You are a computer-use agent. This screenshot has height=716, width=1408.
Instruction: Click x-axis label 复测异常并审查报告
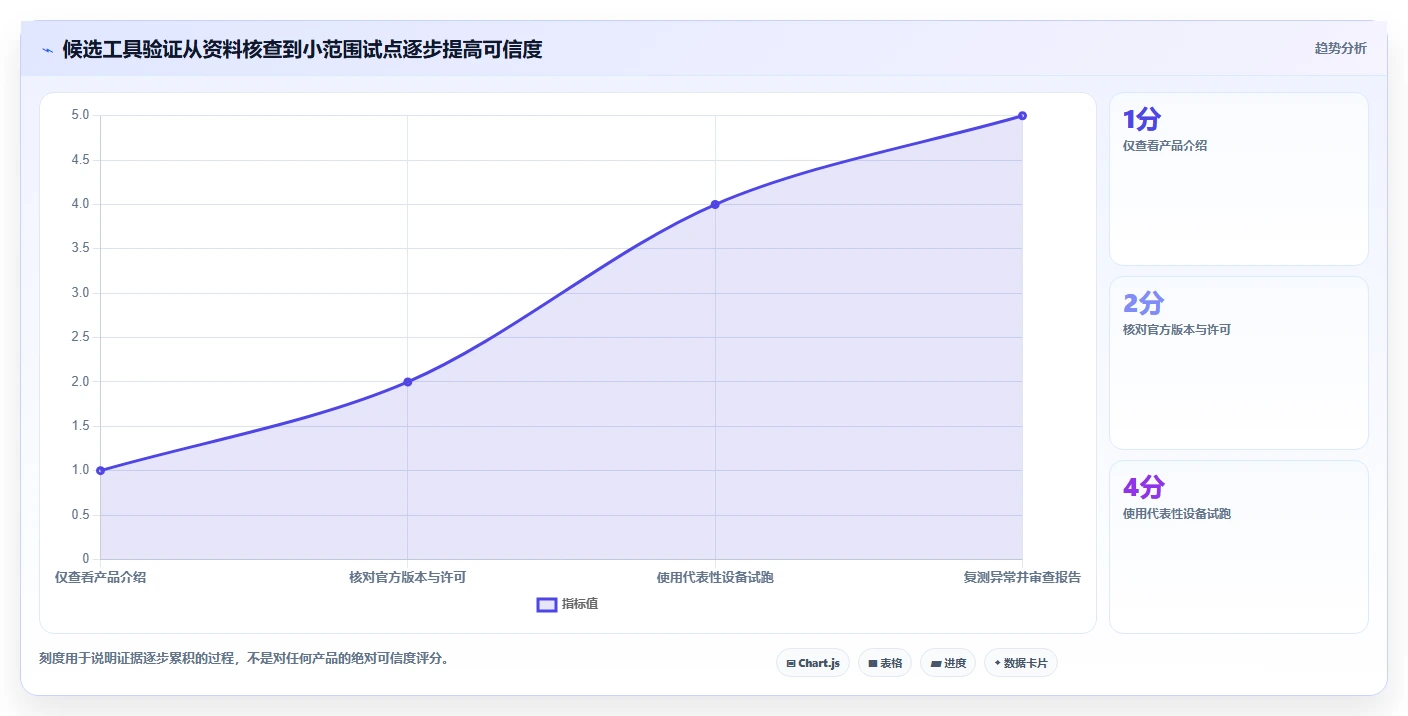[x=1022, y=577]
